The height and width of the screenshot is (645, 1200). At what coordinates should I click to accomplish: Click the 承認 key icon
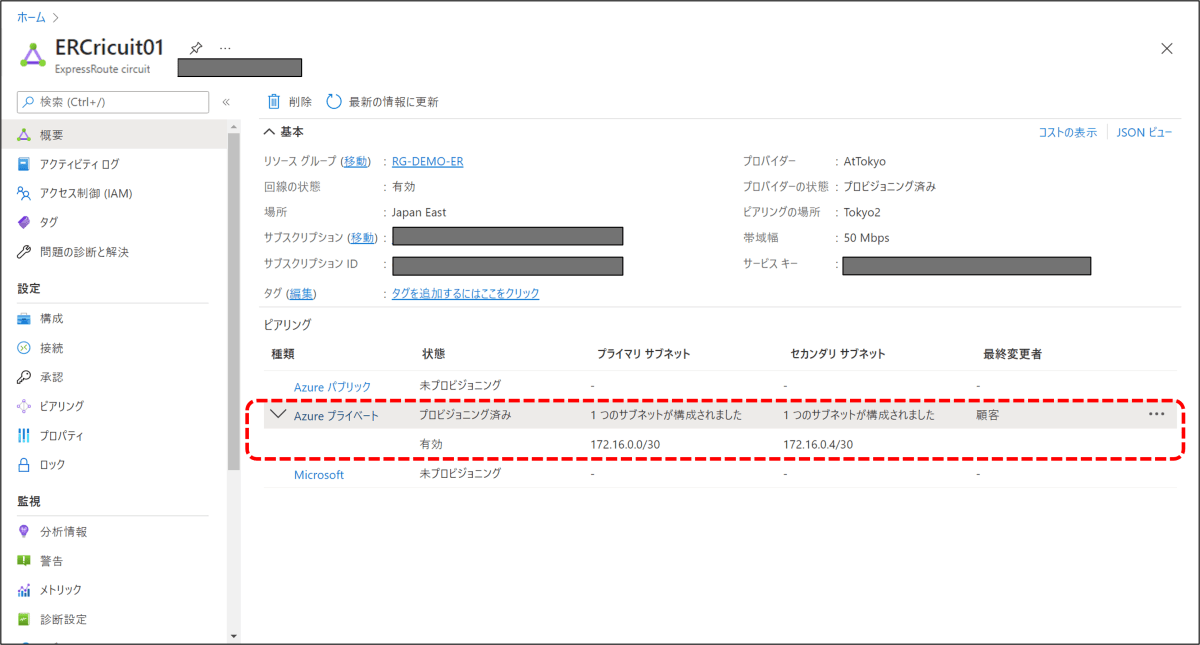click(x=25, y=377)
